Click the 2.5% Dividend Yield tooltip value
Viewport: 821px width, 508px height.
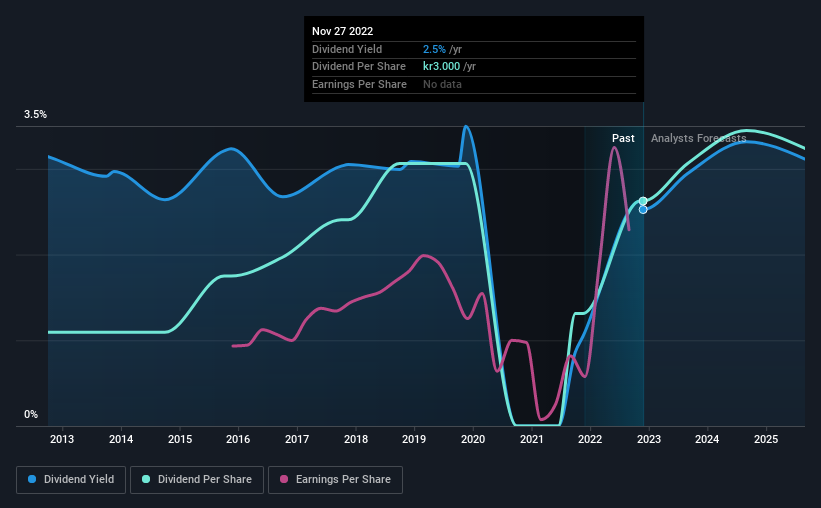435,48
